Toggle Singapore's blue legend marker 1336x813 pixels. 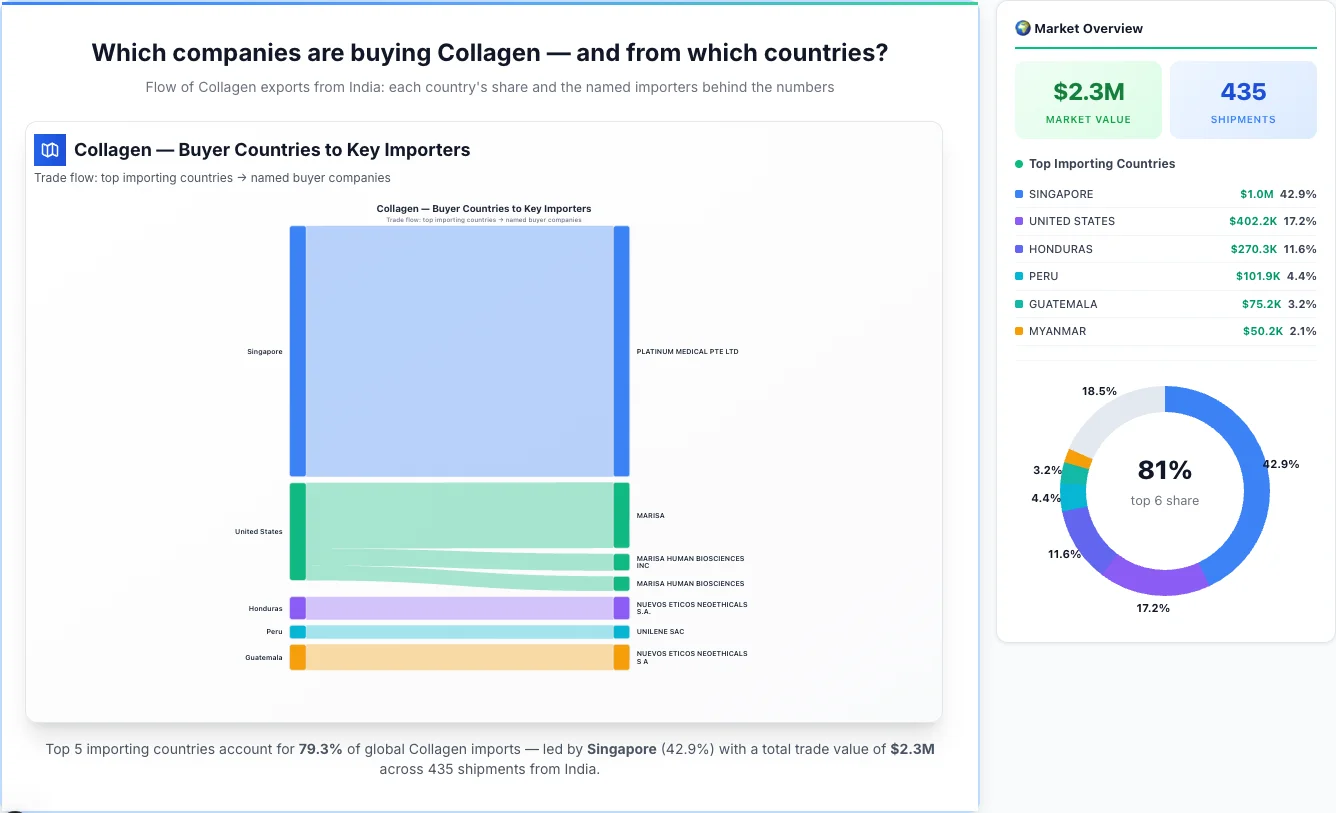pos(1017,194)
